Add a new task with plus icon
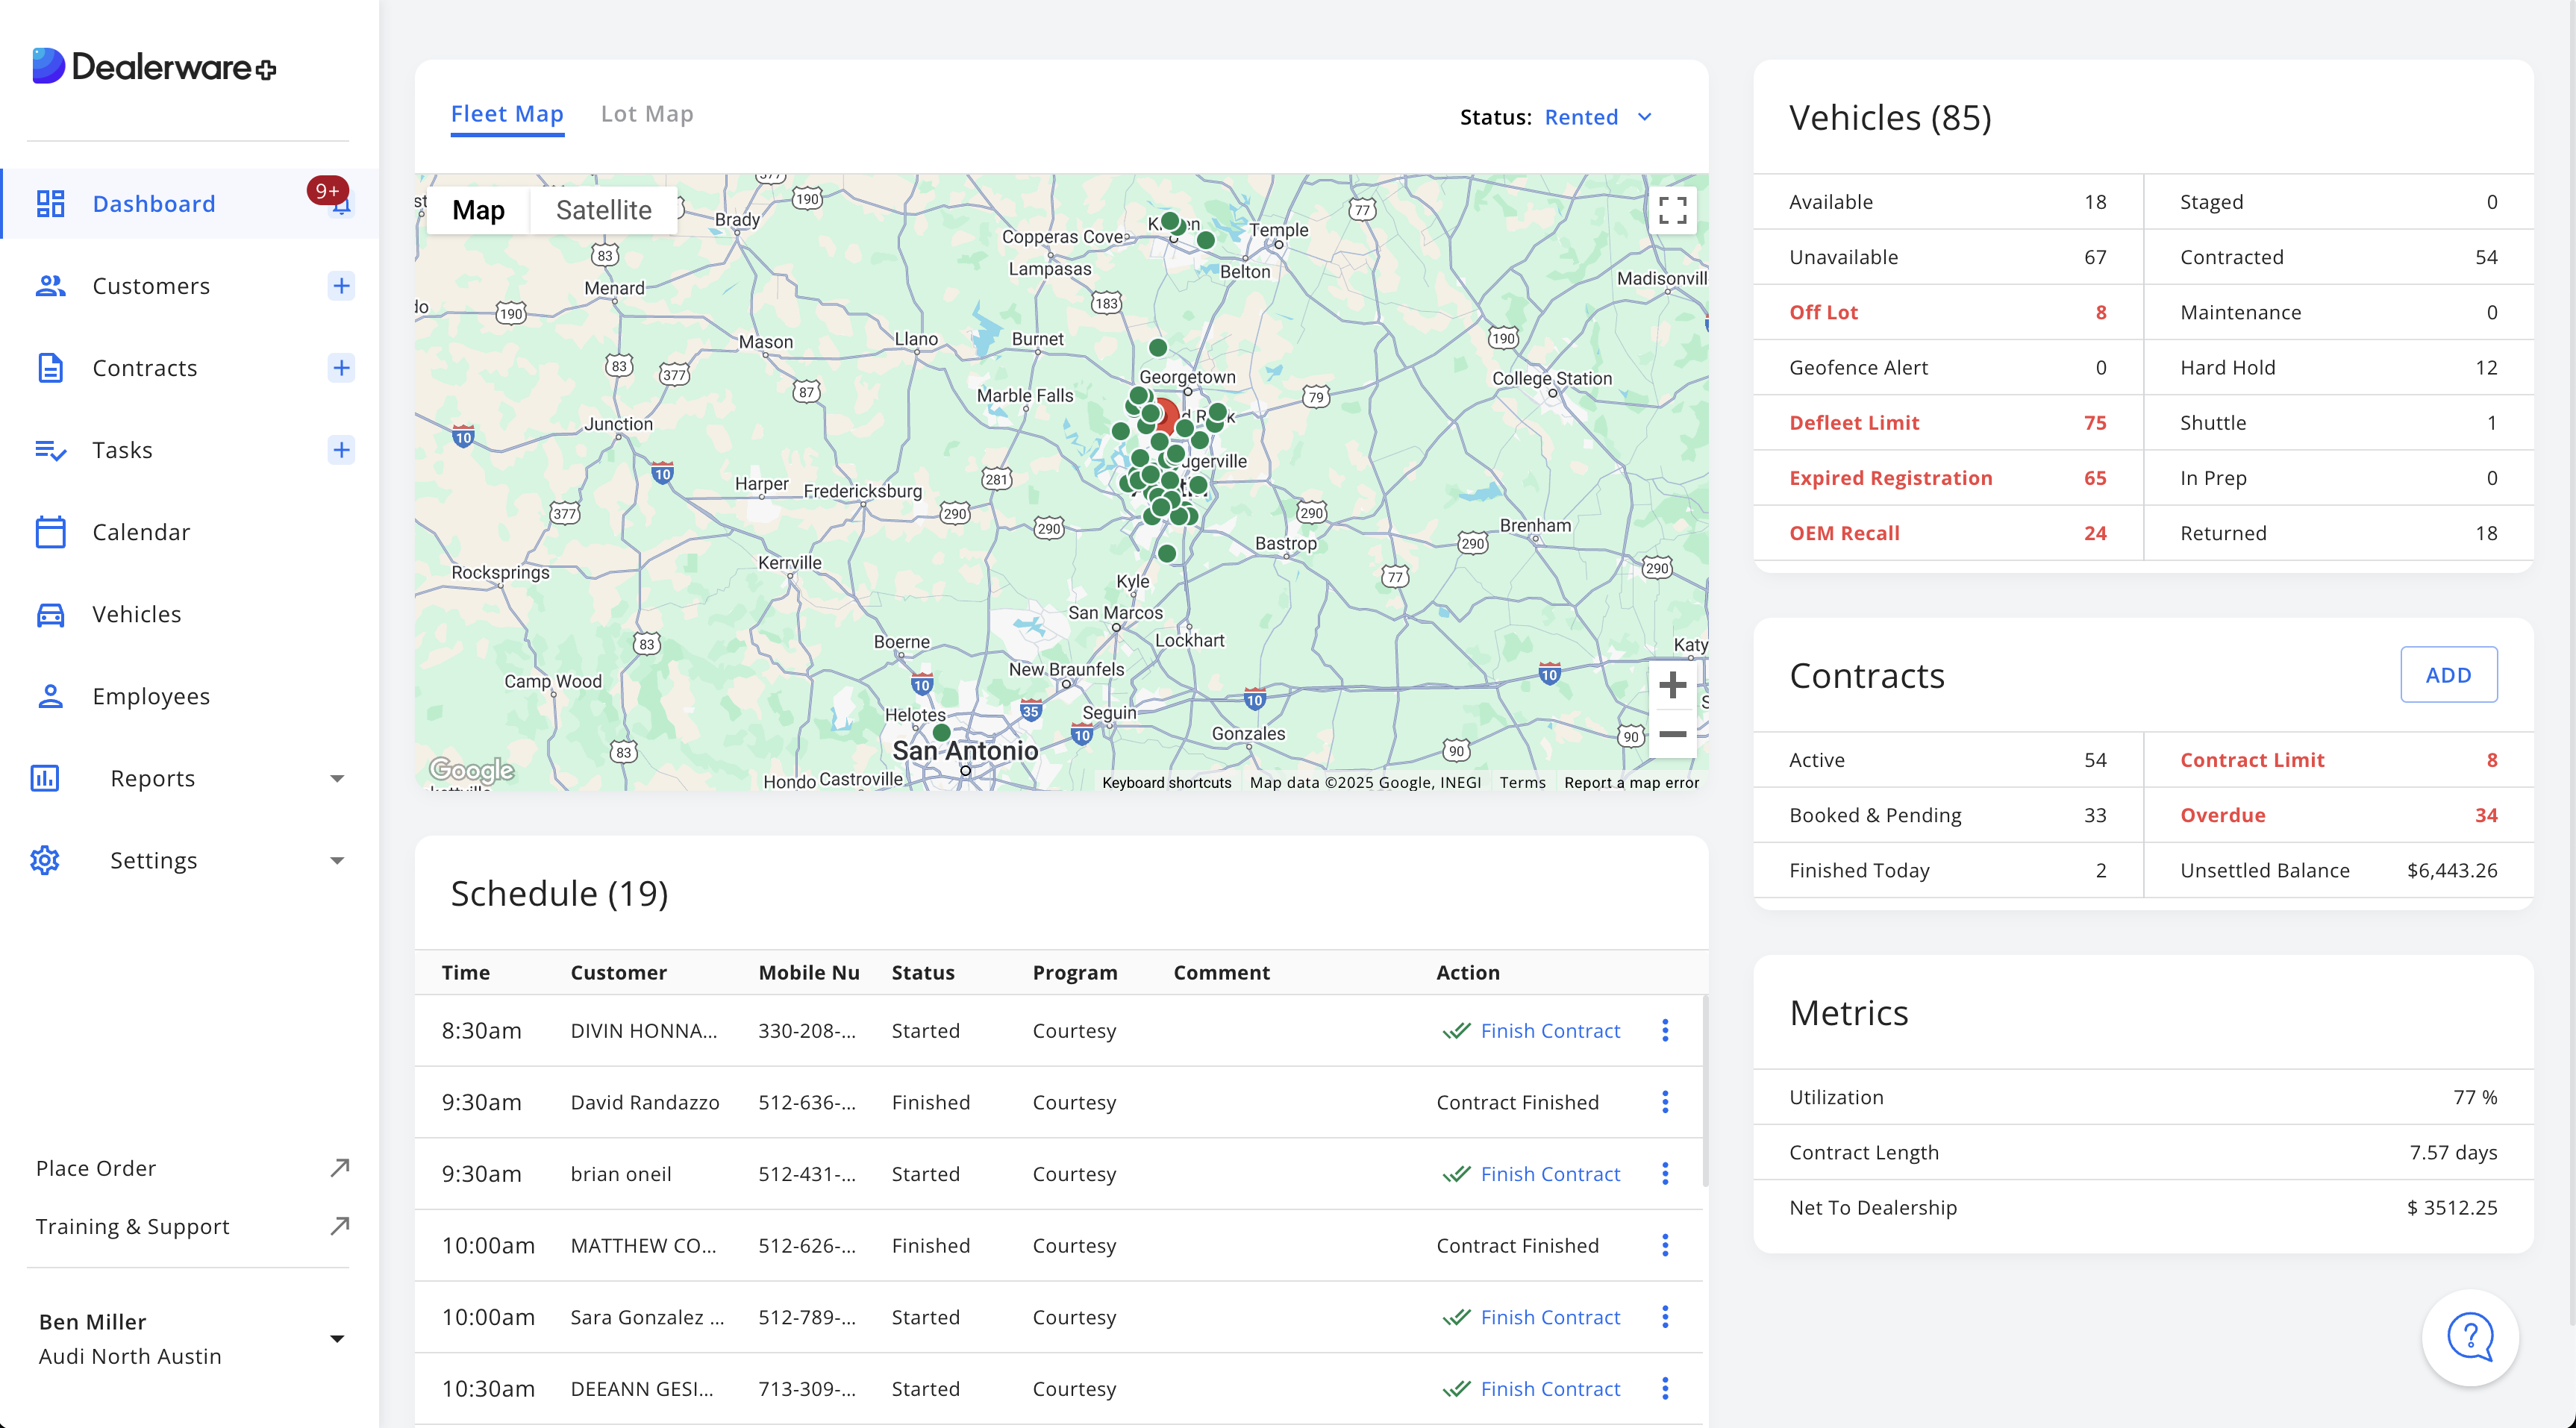This screenshot has width=2576, height=1428. pyautogui.click(x=341, y=450)
